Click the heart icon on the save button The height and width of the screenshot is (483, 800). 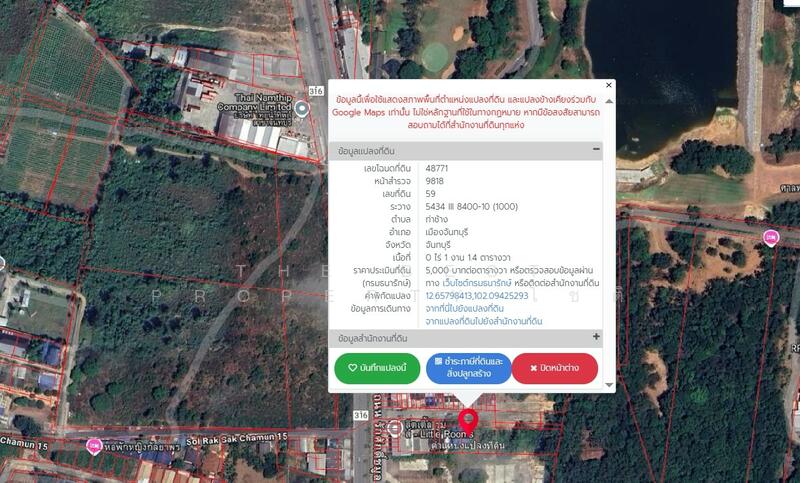tap(353, 367)
